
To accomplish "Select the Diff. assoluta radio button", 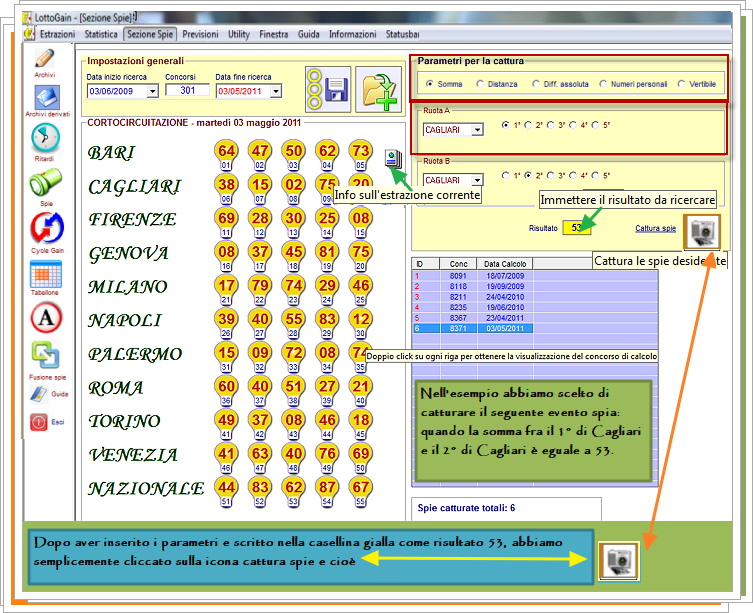I will (x=535, y=84).
